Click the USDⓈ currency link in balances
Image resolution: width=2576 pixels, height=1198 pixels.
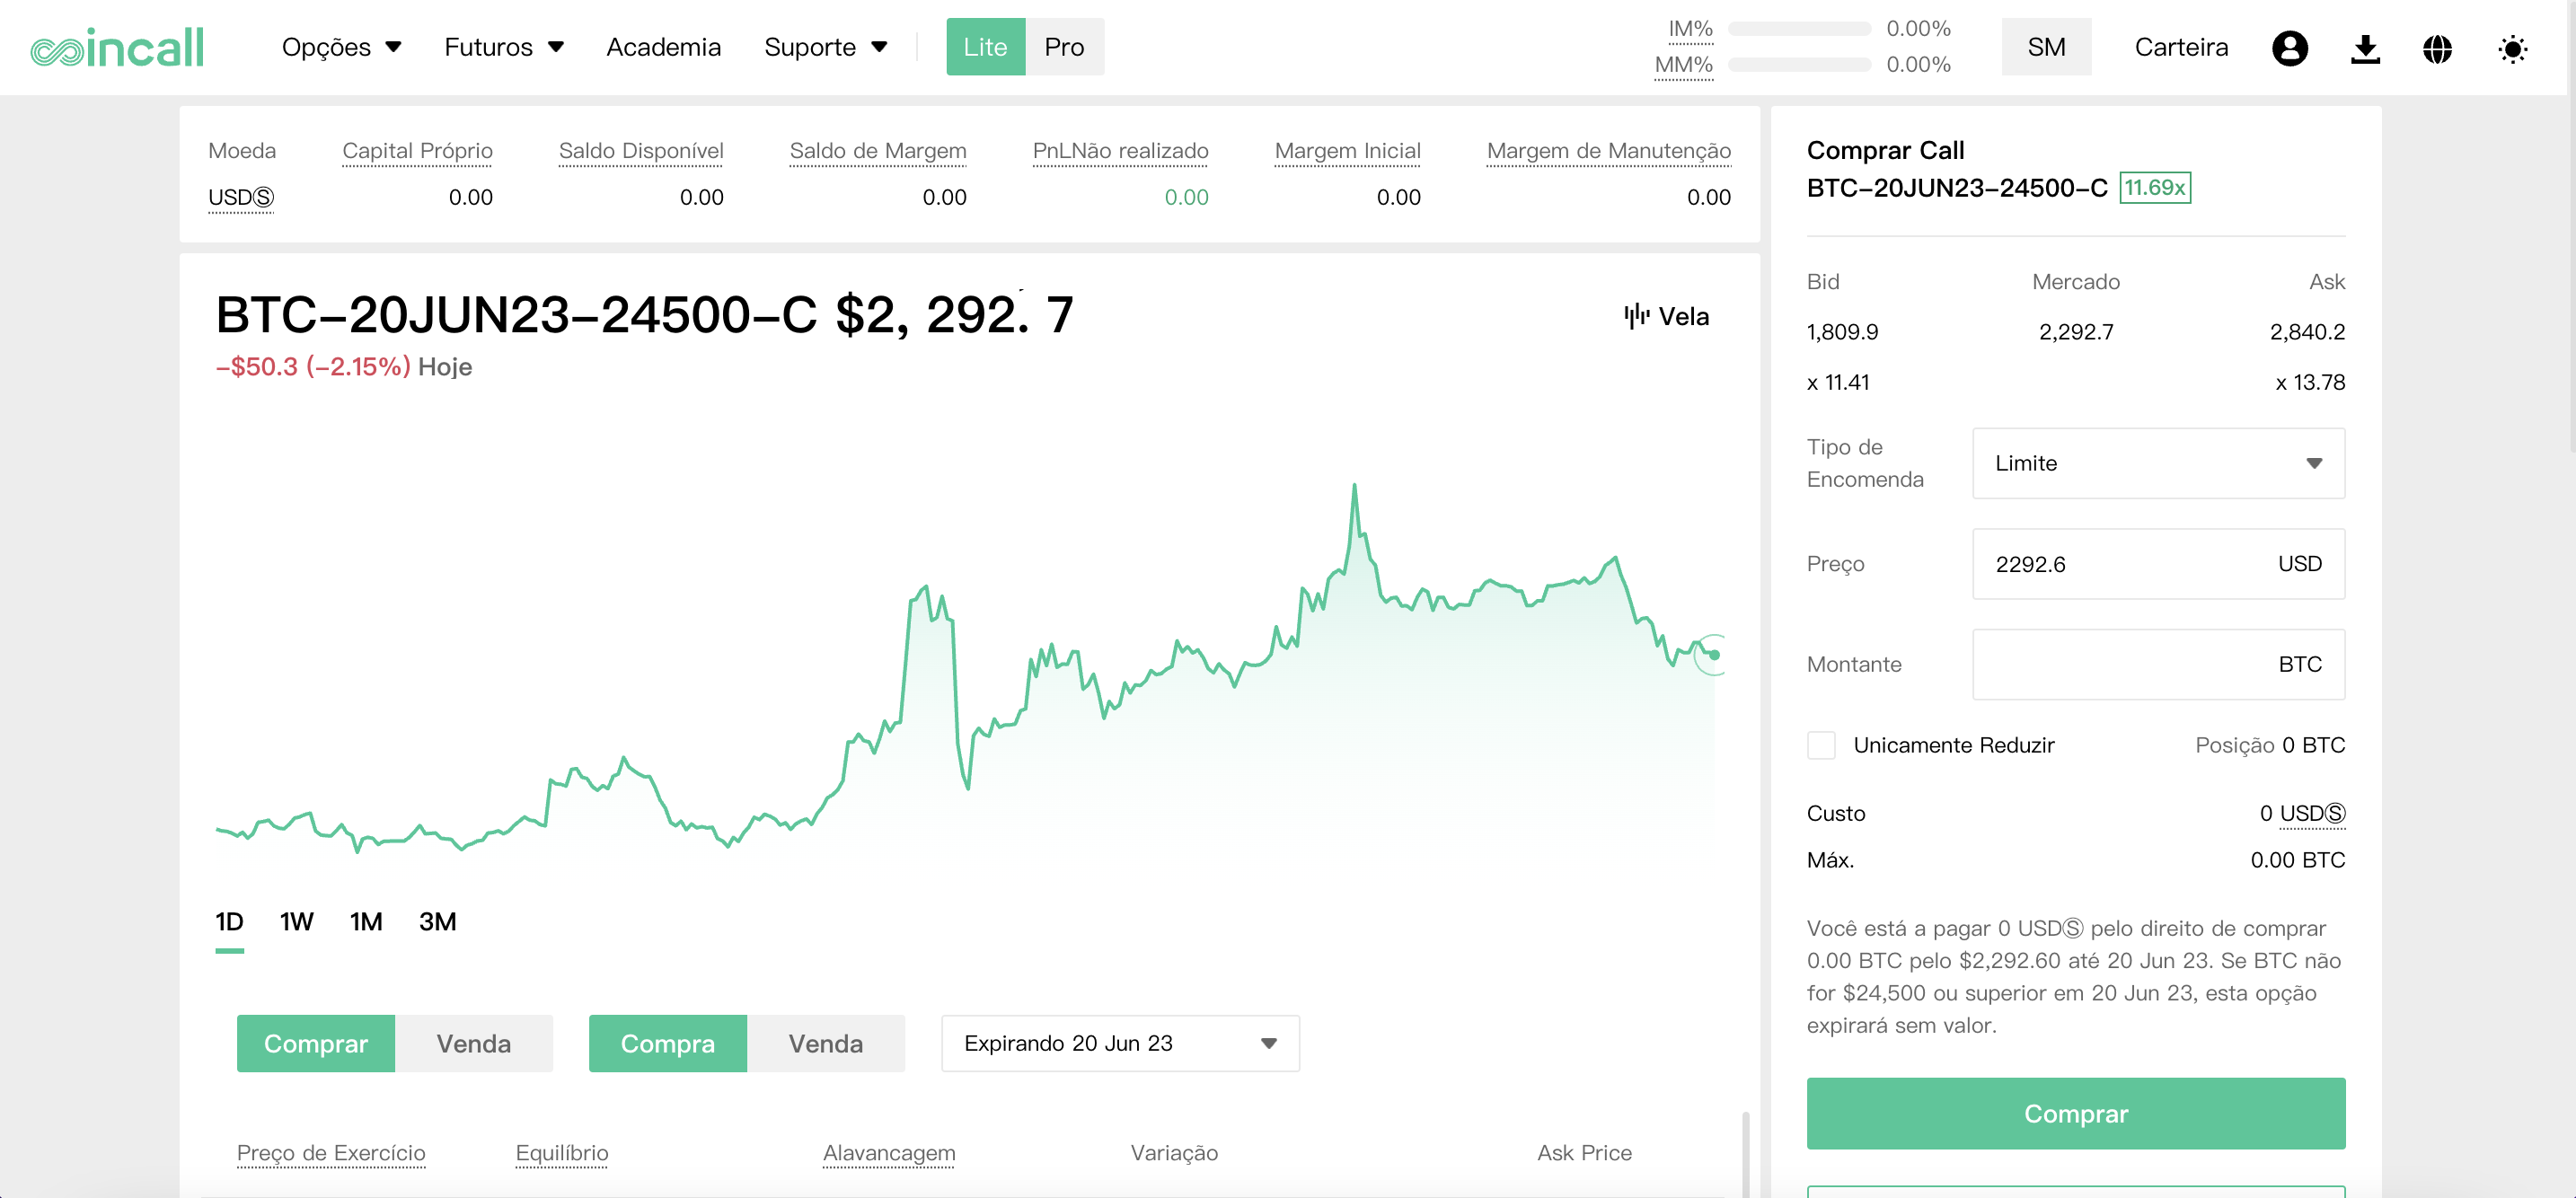tap(240, 197)
